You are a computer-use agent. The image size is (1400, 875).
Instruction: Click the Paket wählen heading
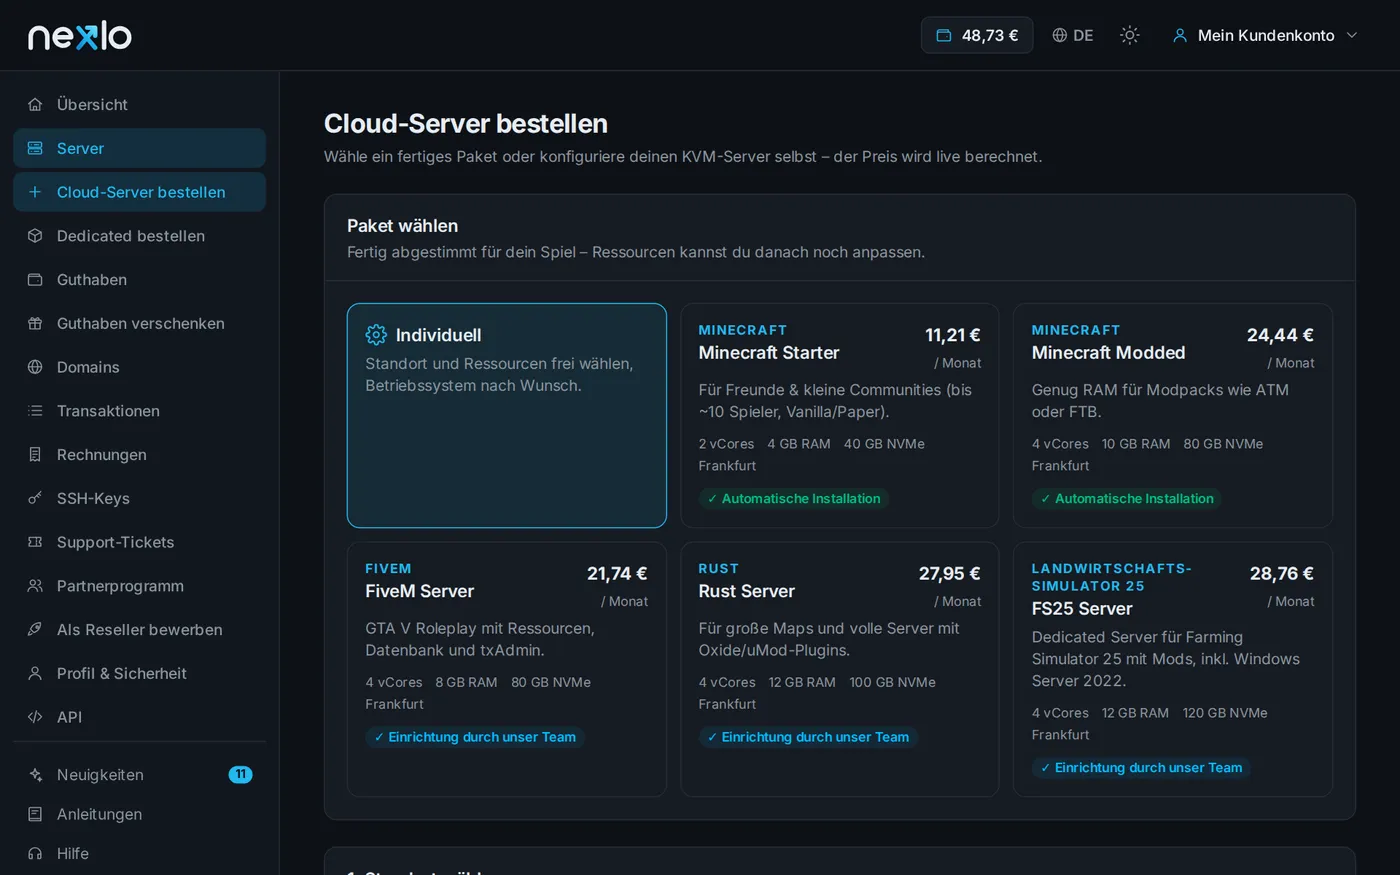coord(403,226)
